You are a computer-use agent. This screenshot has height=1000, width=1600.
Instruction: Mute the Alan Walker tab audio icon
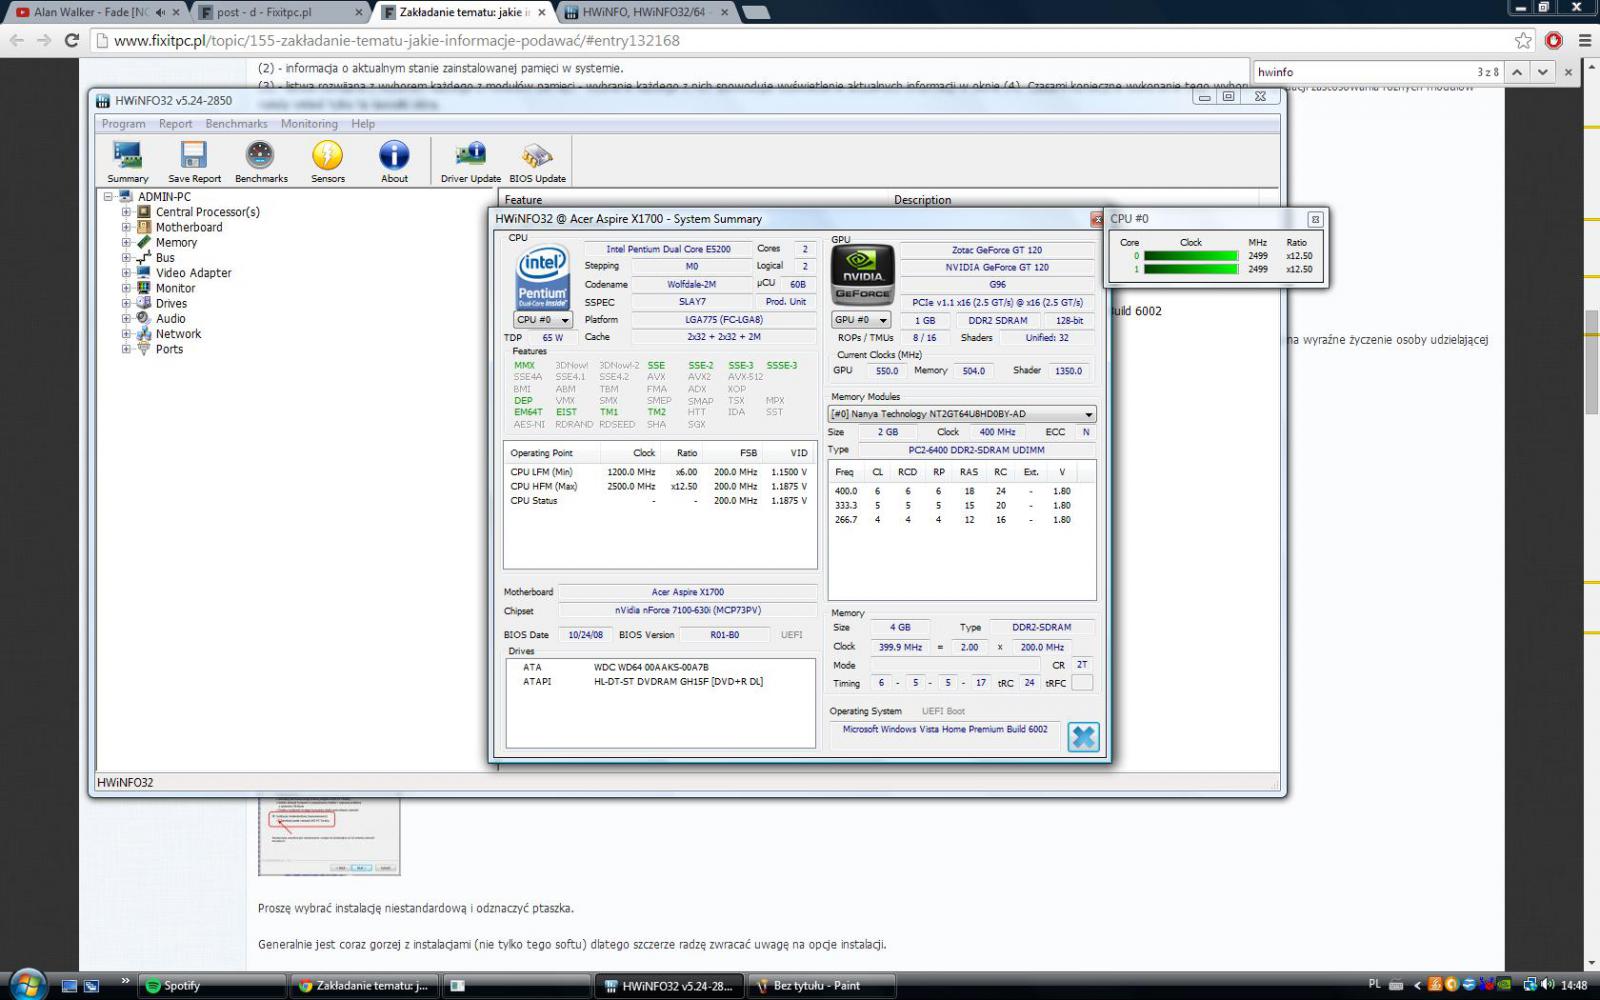click(160, 12)
